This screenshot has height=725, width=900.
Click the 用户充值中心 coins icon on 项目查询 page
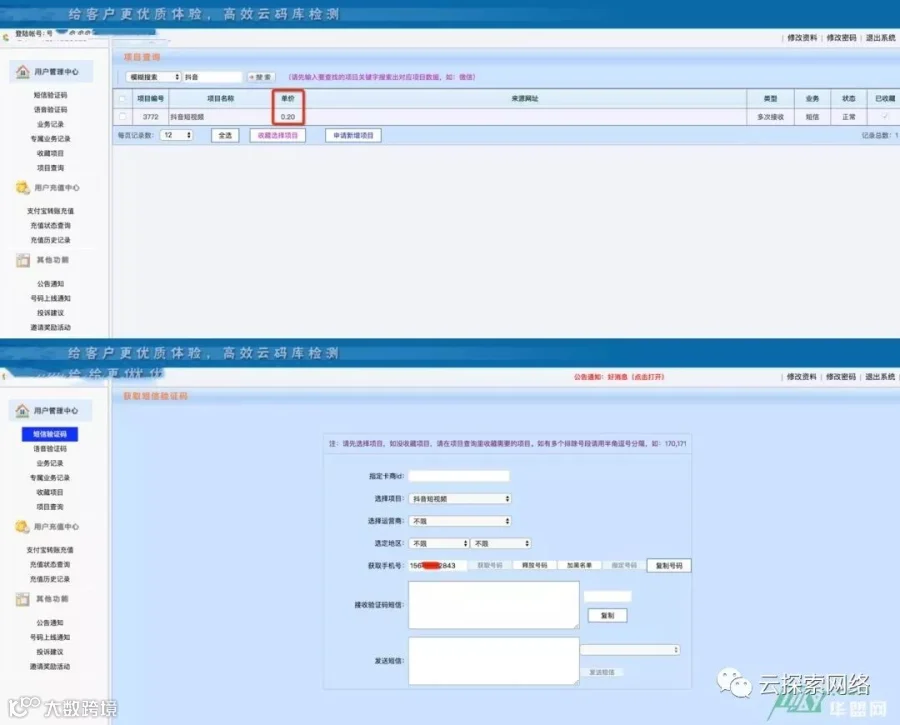(x=22, y=188)
